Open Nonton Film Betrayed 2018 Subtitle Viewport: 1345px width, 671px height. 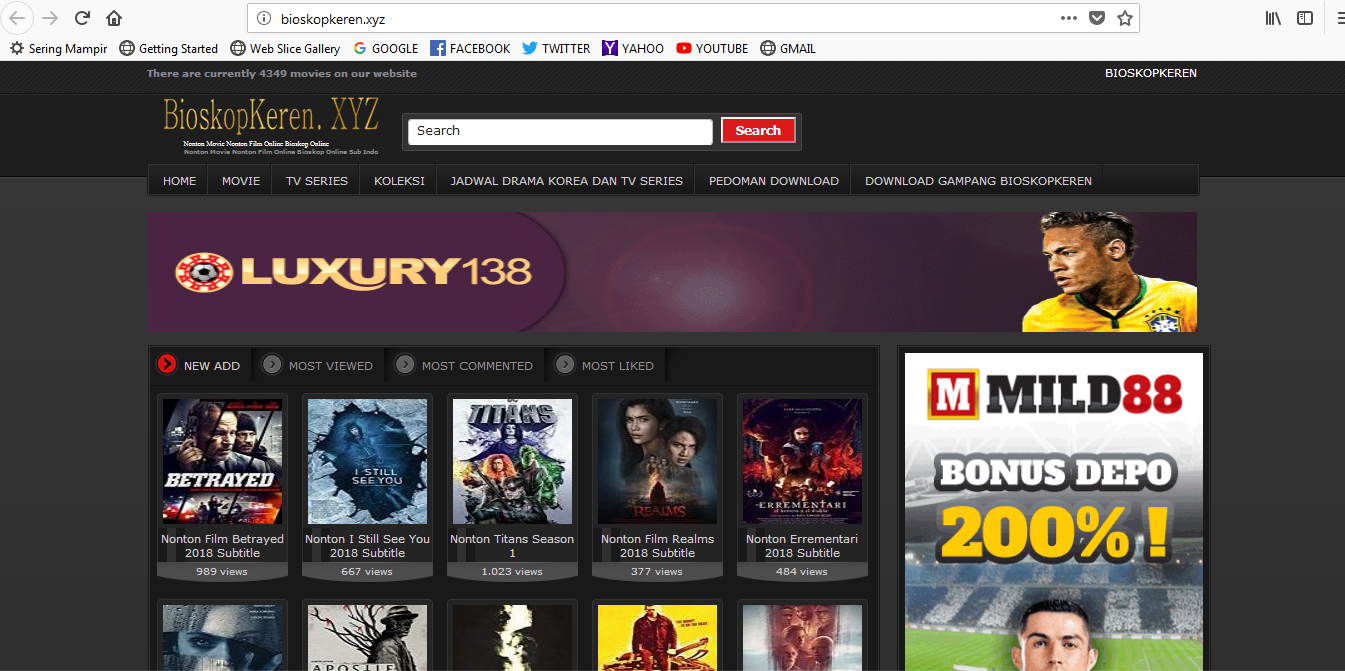point(221,545)
